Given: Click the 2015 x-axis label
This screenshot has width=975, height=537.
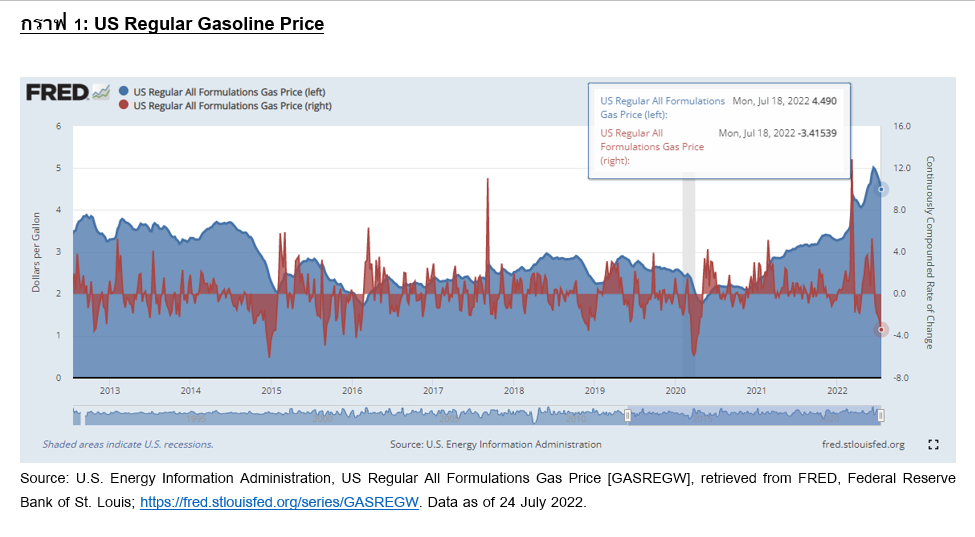Looking at the screenshot, I should tap(271, 390).
